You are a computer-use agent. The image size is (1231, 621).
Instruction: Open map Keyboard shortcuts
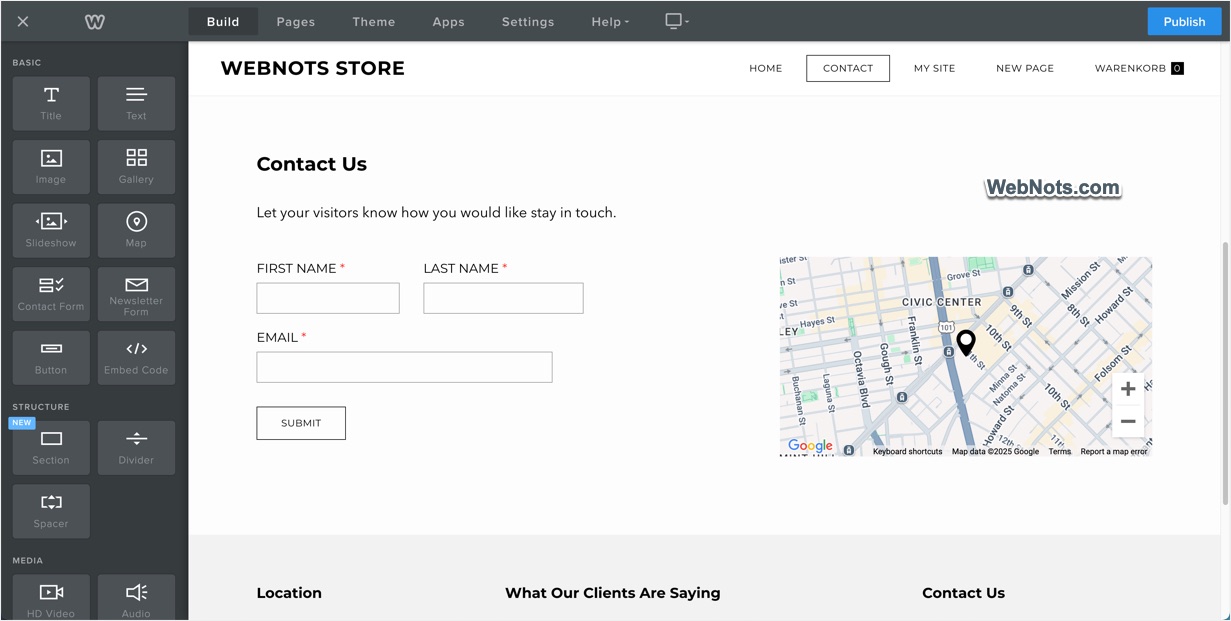click(x=907, y=452)
